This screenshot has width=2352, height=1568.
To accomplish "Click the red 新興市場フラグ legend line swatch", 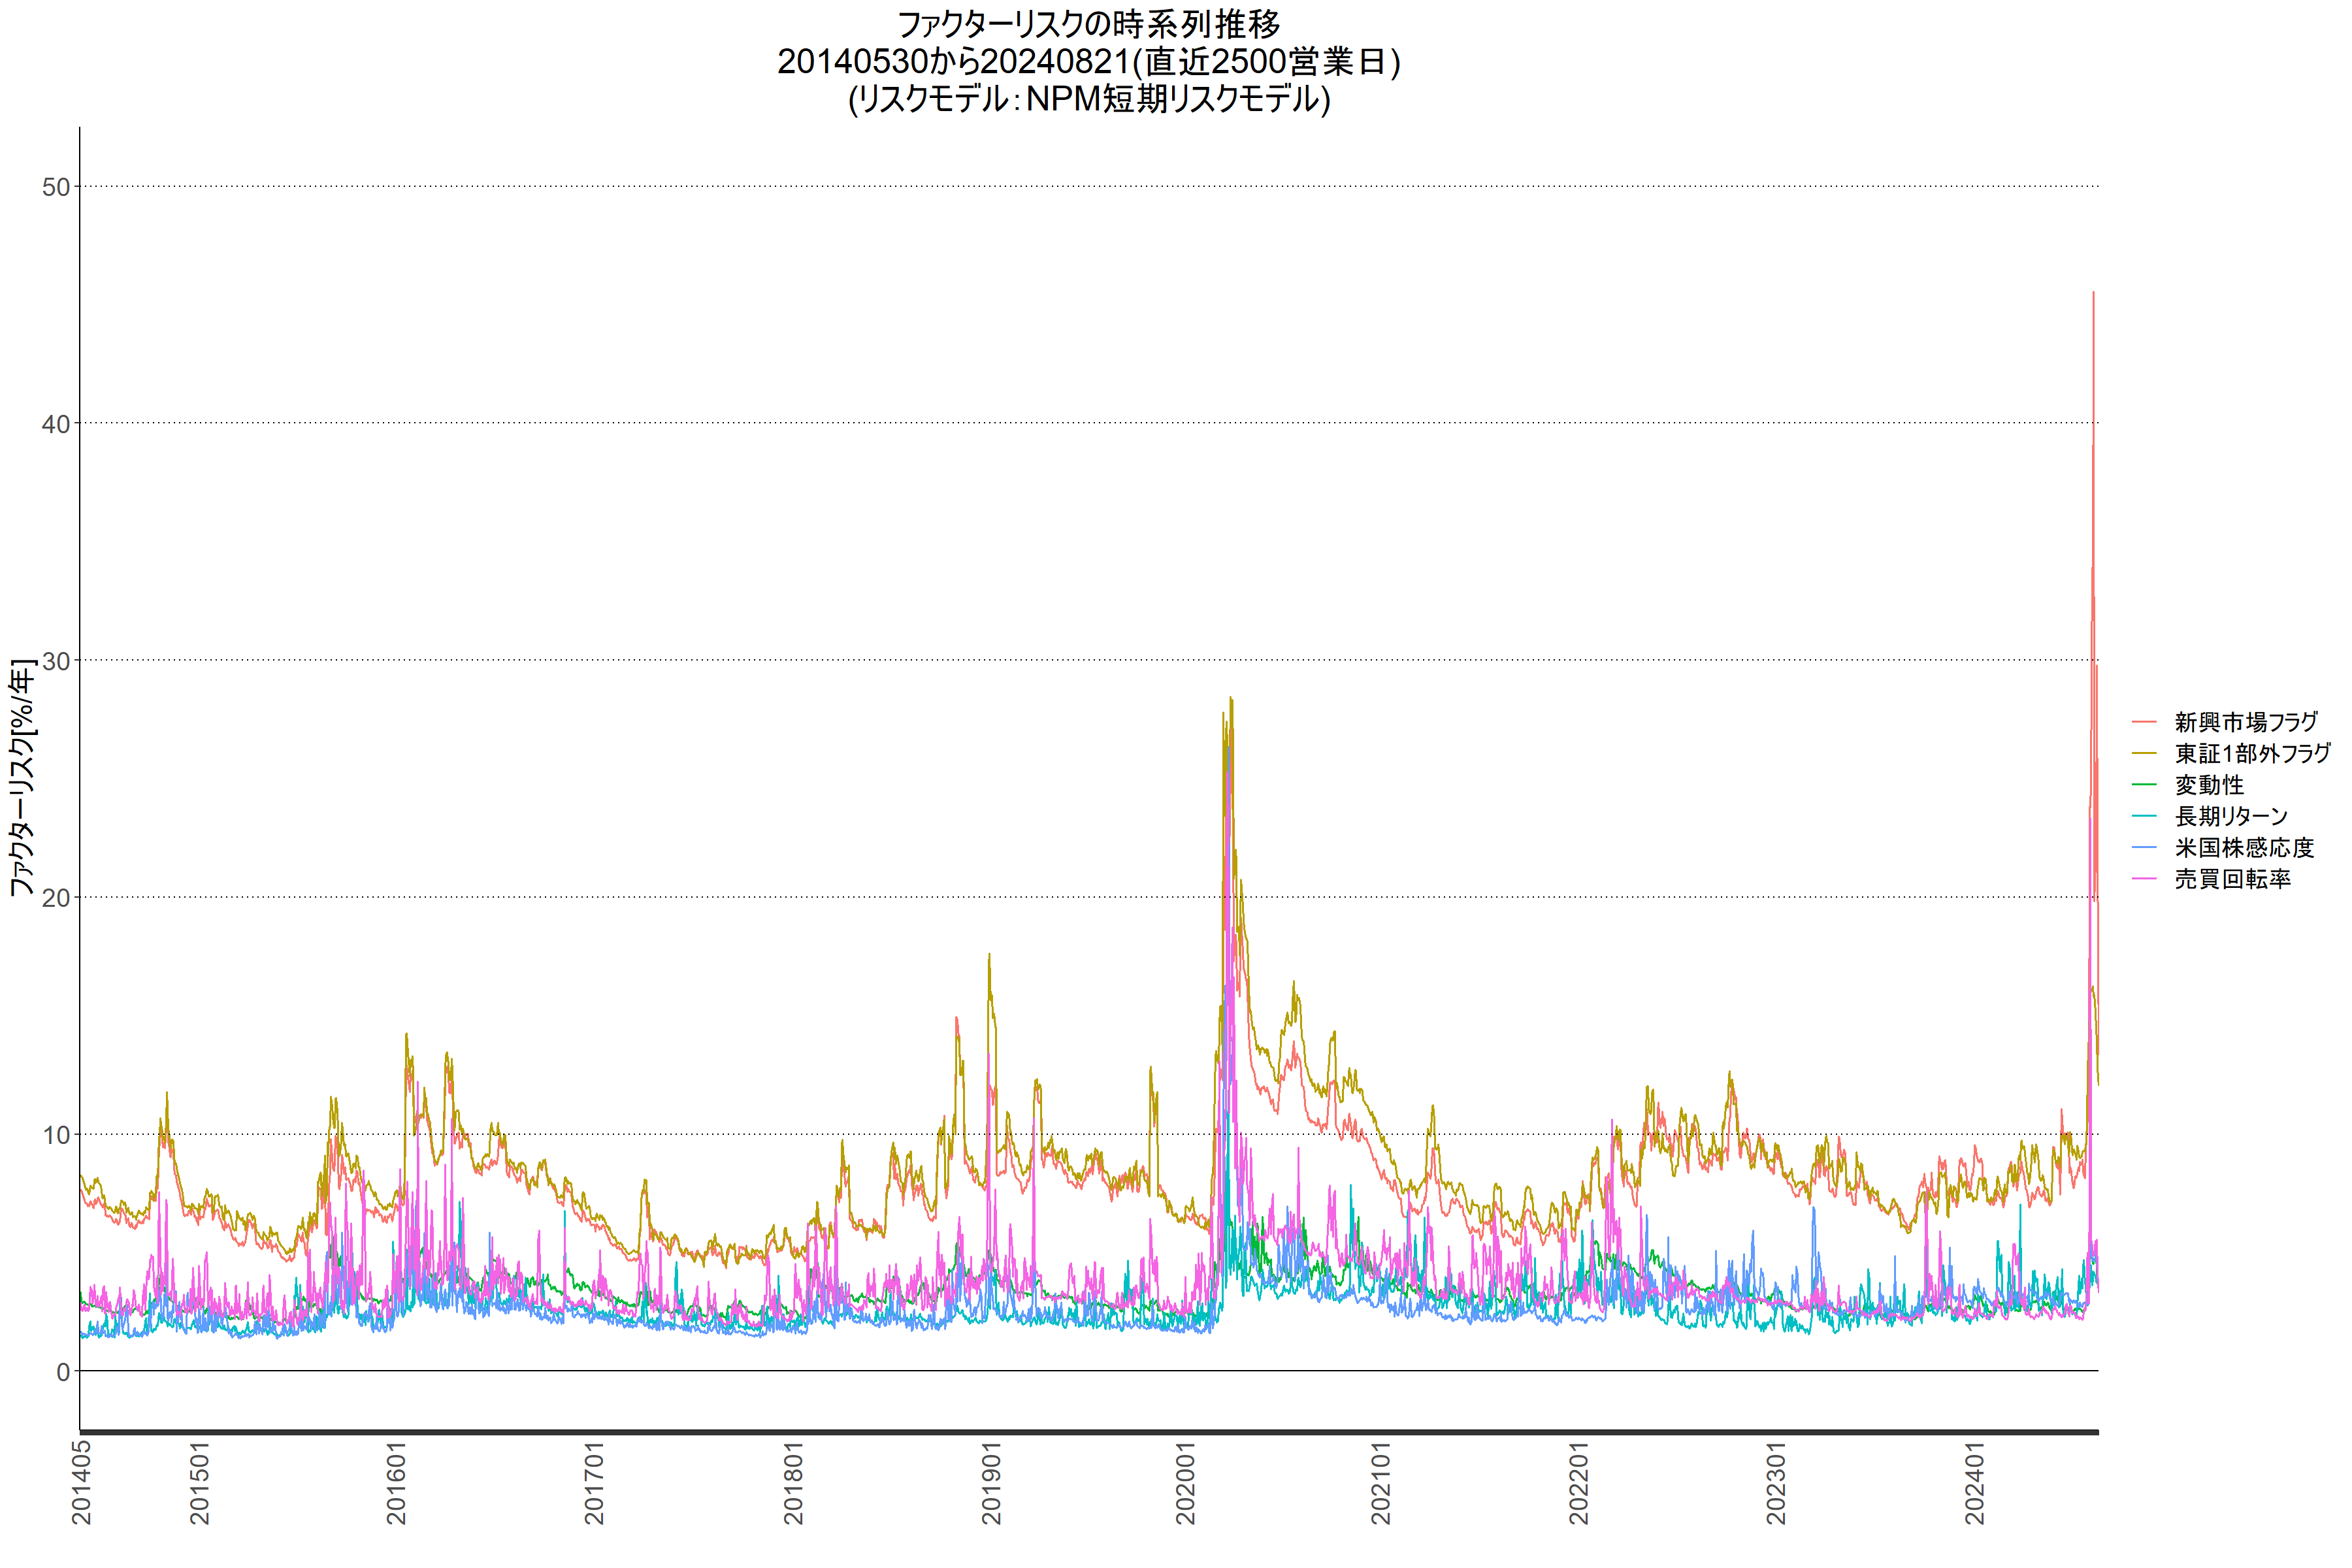I will pos(2144,722).
